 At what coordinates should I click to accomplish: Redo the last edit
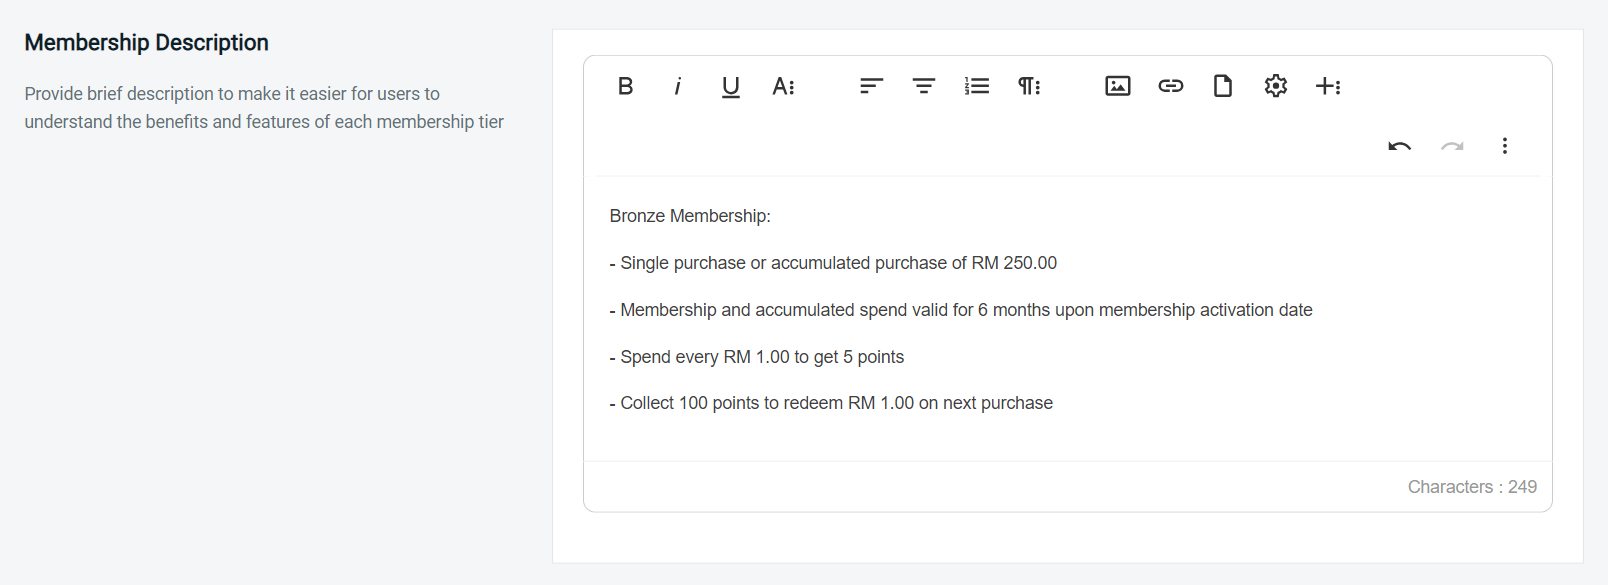tap(1452, 146)
